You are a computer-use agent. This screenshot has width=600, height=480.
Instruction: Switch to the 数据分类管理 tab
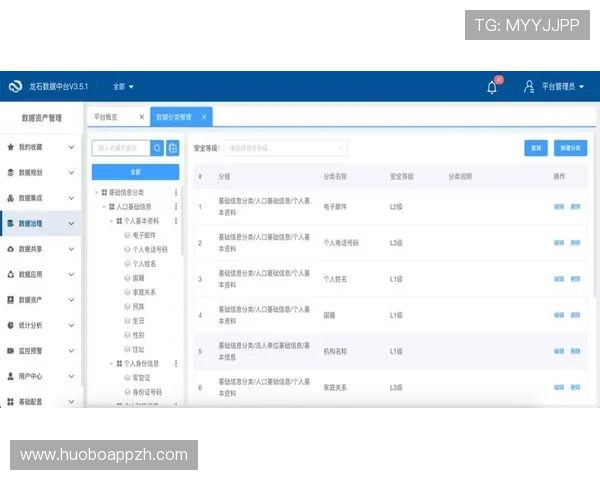coord(181,117)
